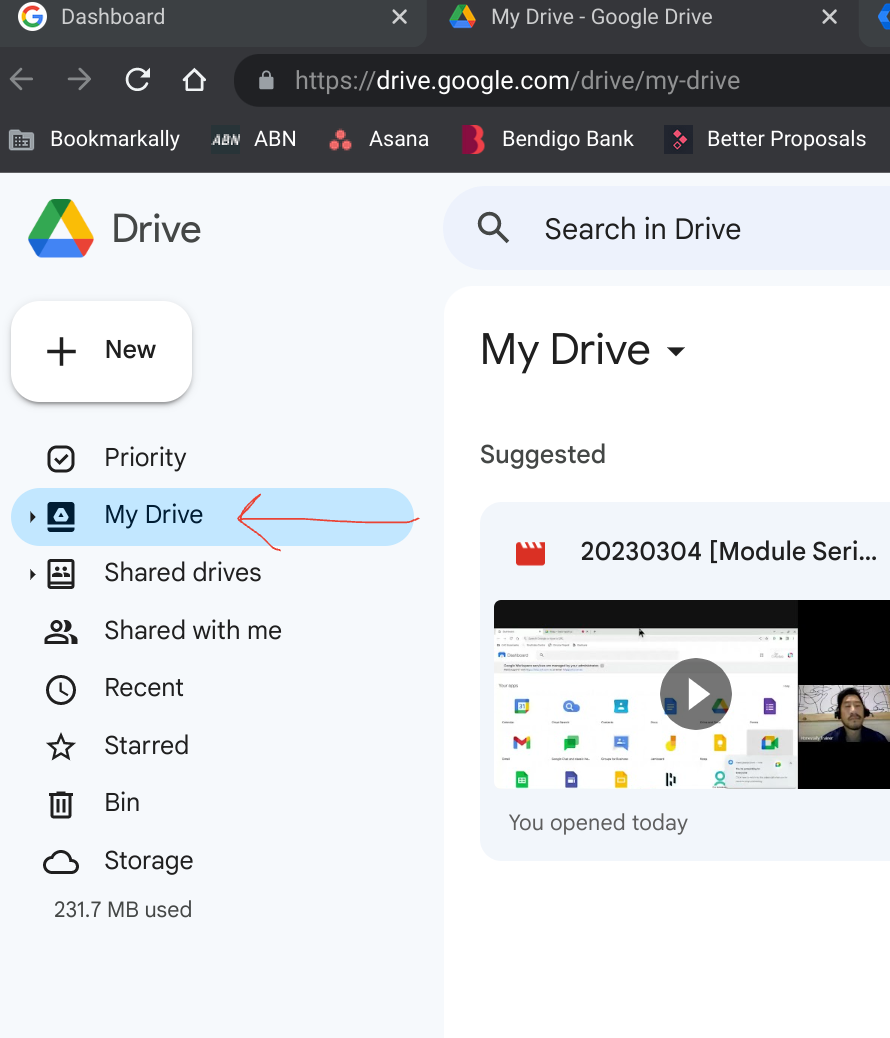890x1038 pixels.
Task: Reload the page with the refresh icon
Action: [138, 80]
